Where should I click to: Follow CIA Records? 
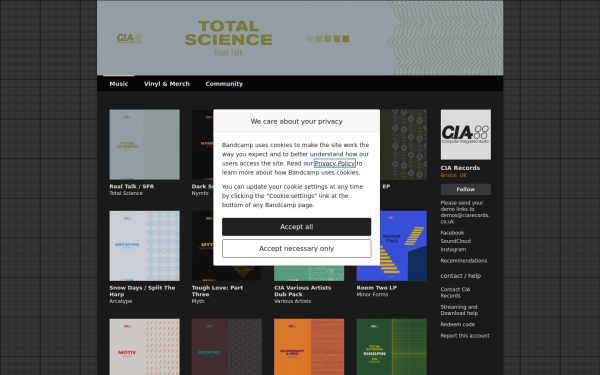coord(465,189)
